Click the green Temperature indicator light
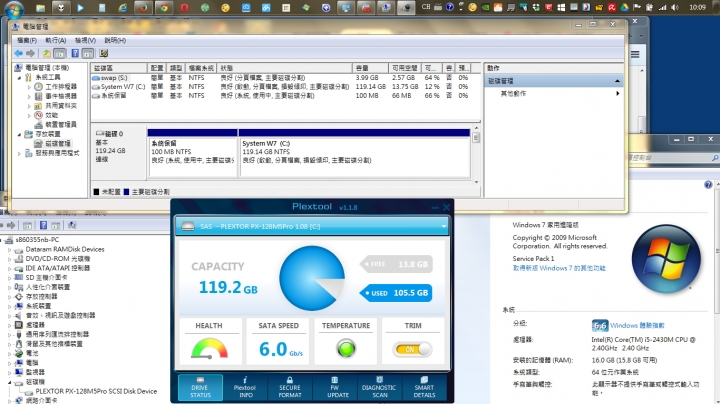This screenshot has height=404, width=720. click(346, 348)
